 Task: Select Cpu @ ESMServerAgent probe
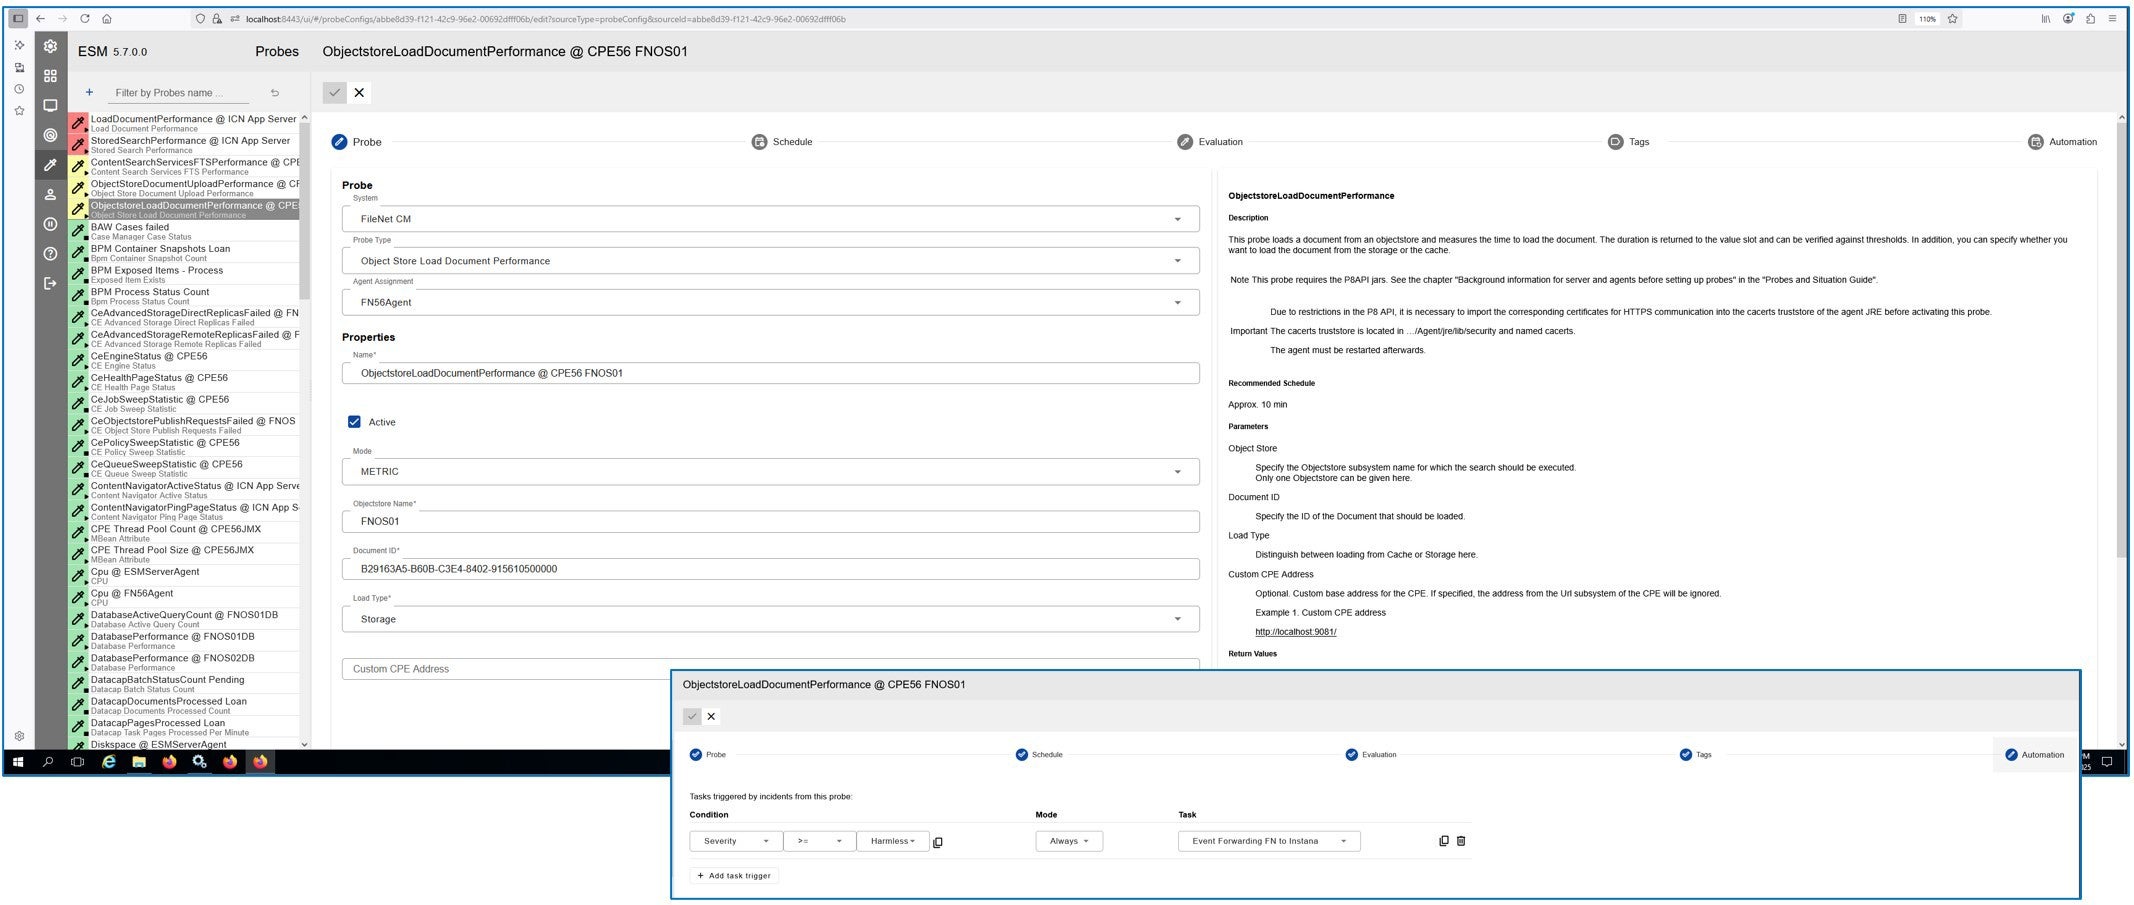click(184, 576)
